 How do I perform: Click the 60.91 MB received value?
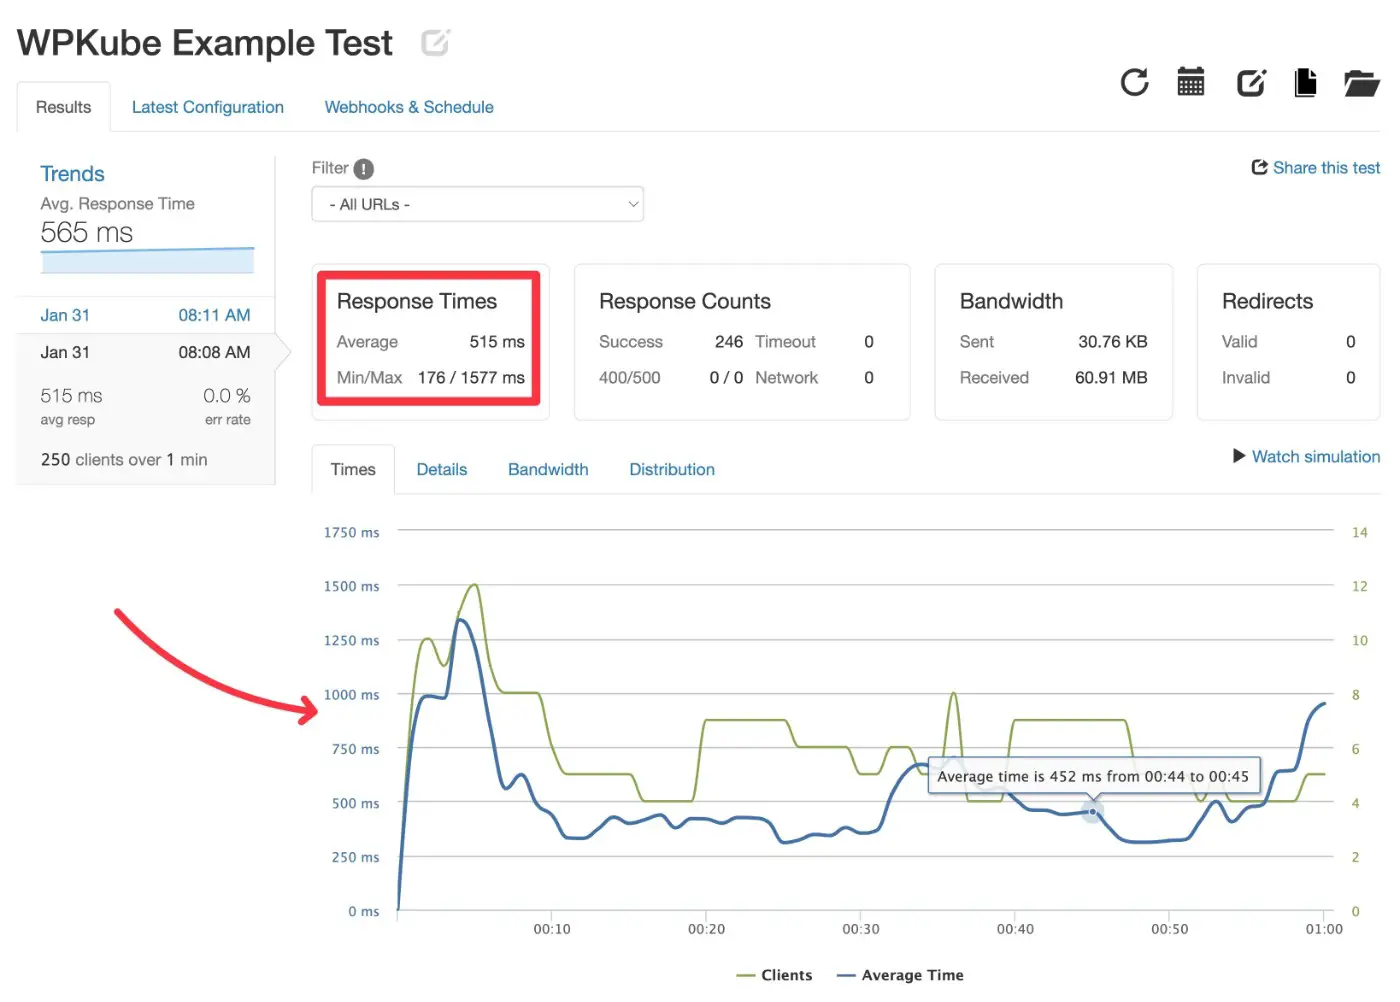(x=1111, y=377)
